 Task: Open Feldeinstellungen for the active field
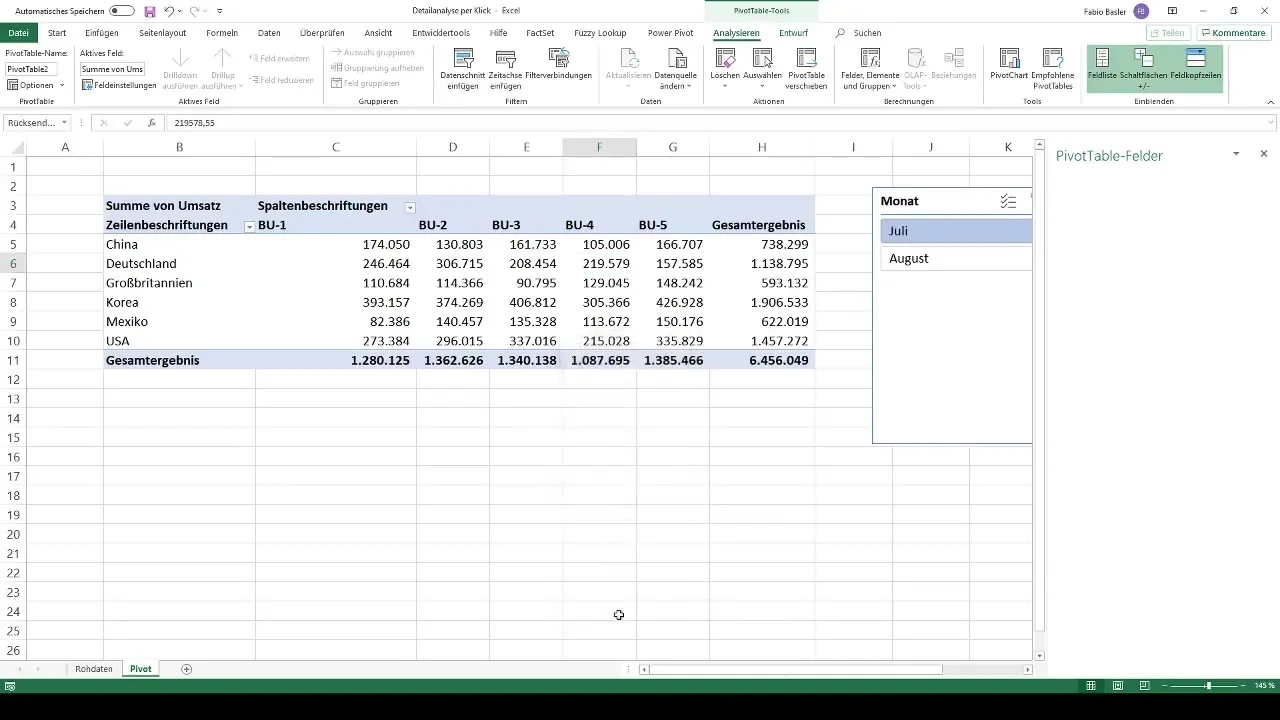pyautogui.click(x=119, y=85)
